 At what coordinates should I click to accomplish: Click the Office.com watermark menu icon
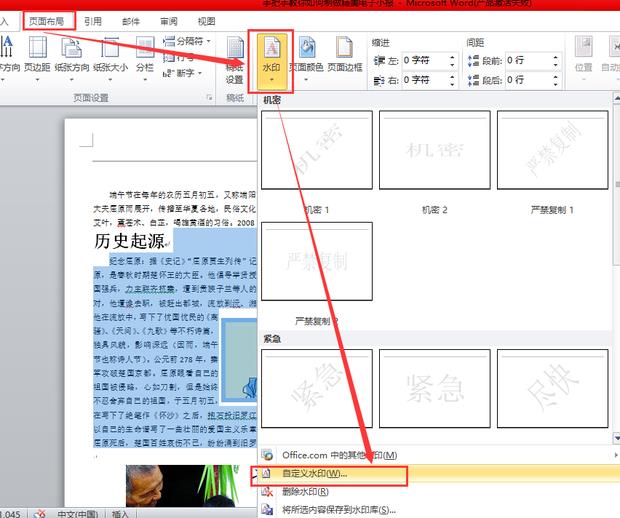click(x=268, y=455)
